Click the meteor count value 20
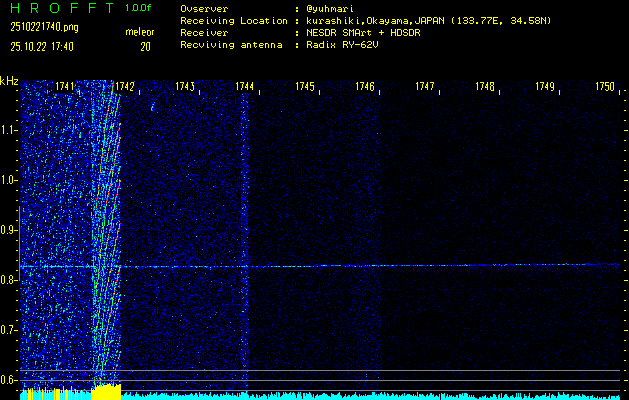 [145, 46]
